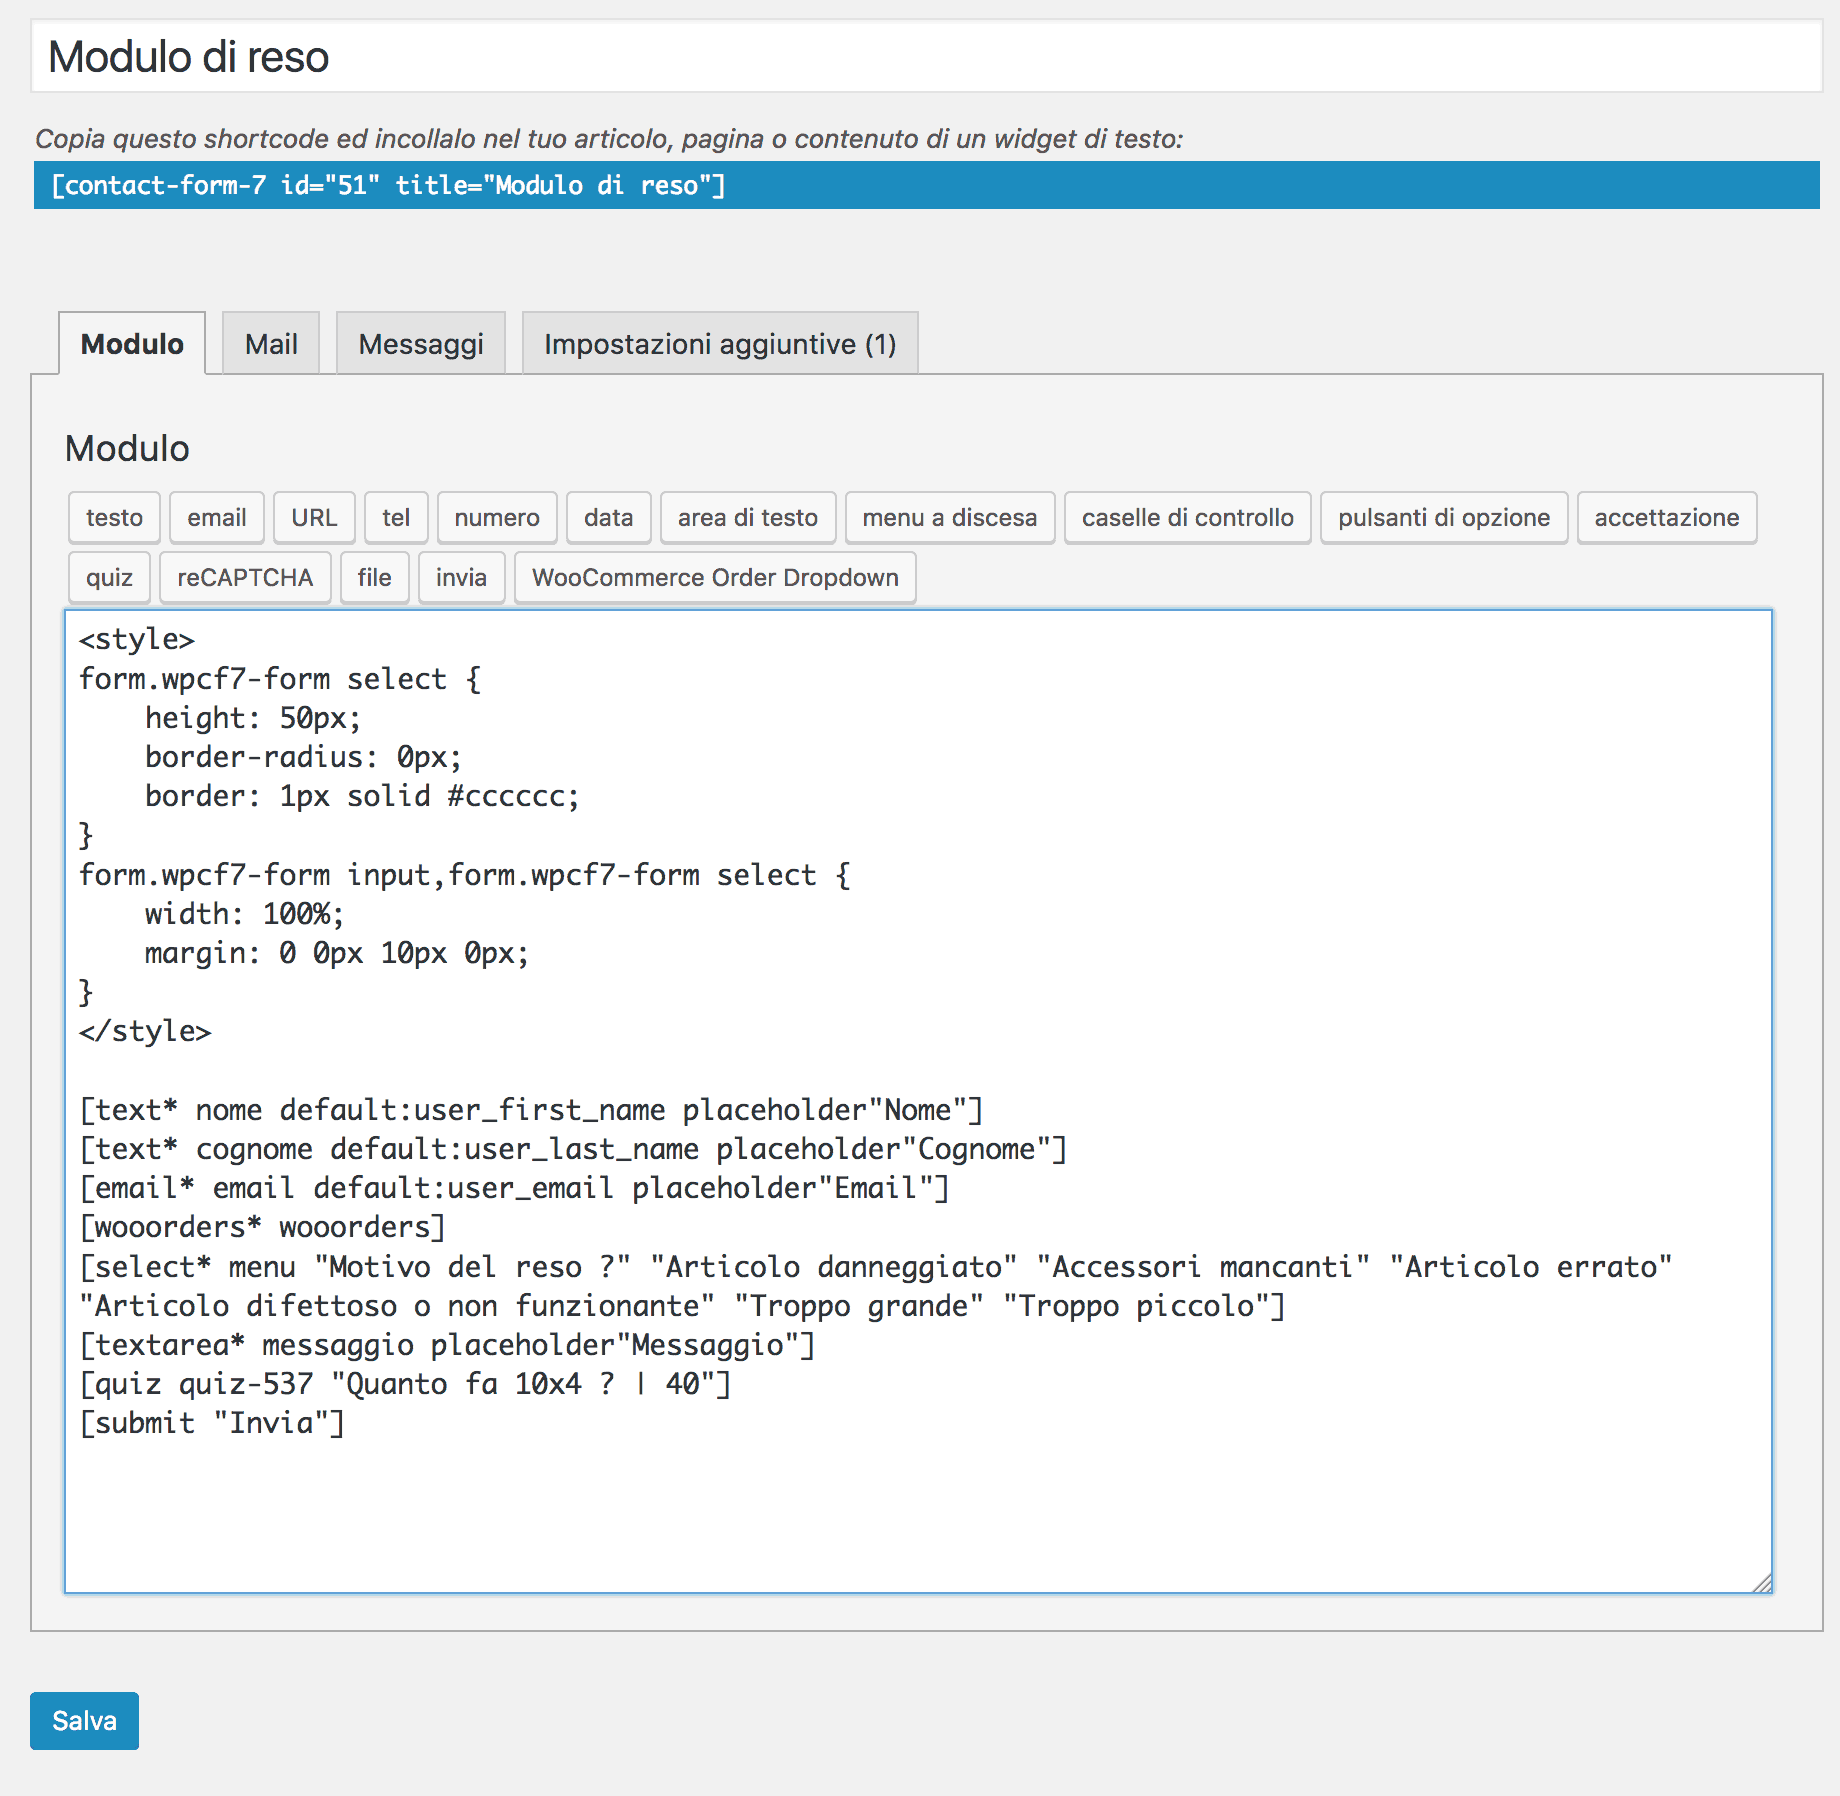Insert a reCAPTCHA tag

(x=245, y=578)
